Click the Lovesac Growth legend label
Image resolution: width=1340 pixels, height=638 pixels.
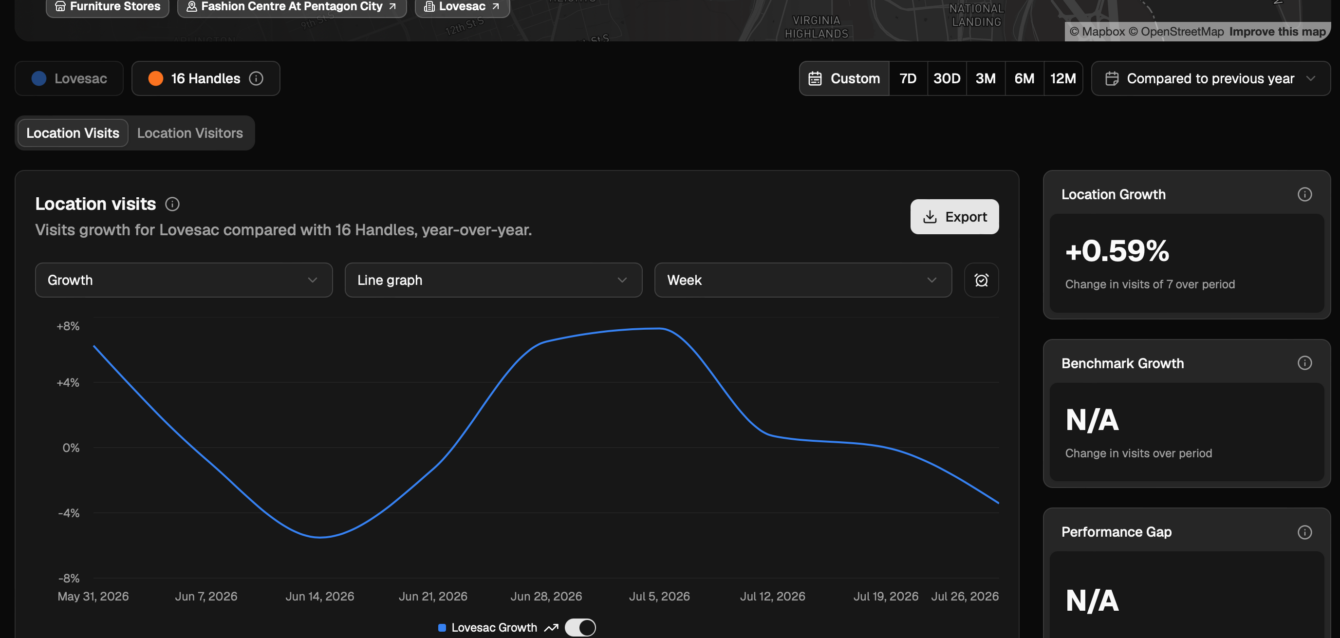pos(494,628)
